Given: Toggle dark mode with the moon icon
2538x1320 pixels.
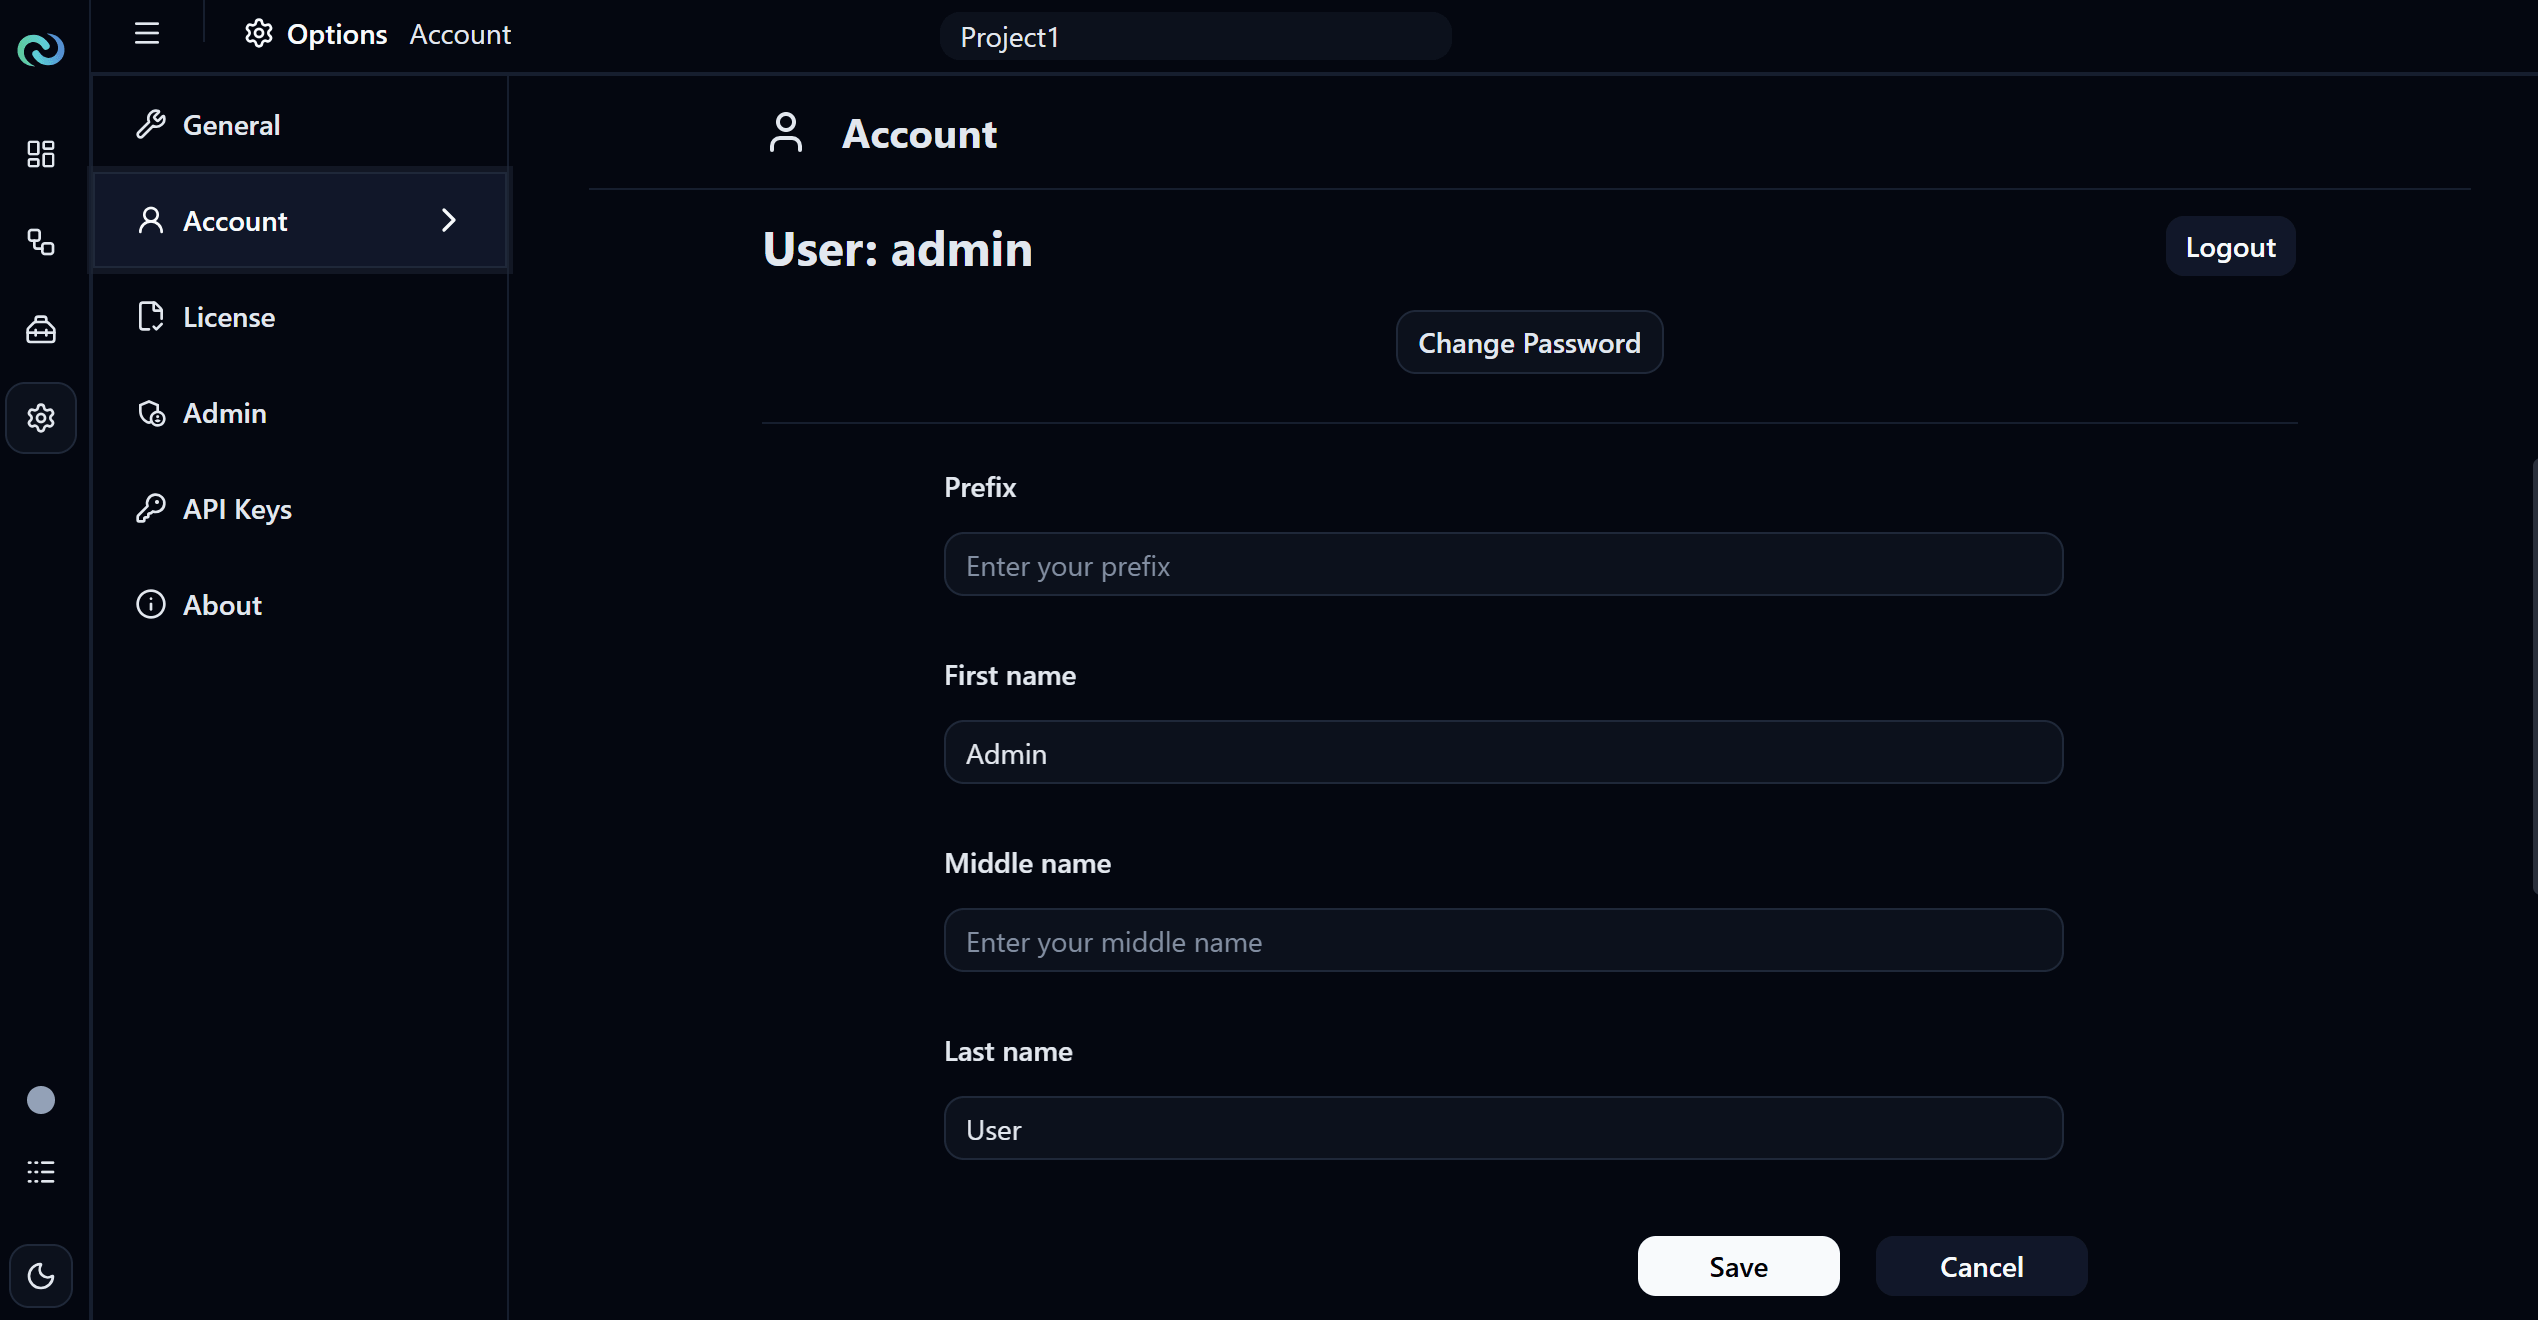Looking at the screenshot, I should tap(41, 1276).
